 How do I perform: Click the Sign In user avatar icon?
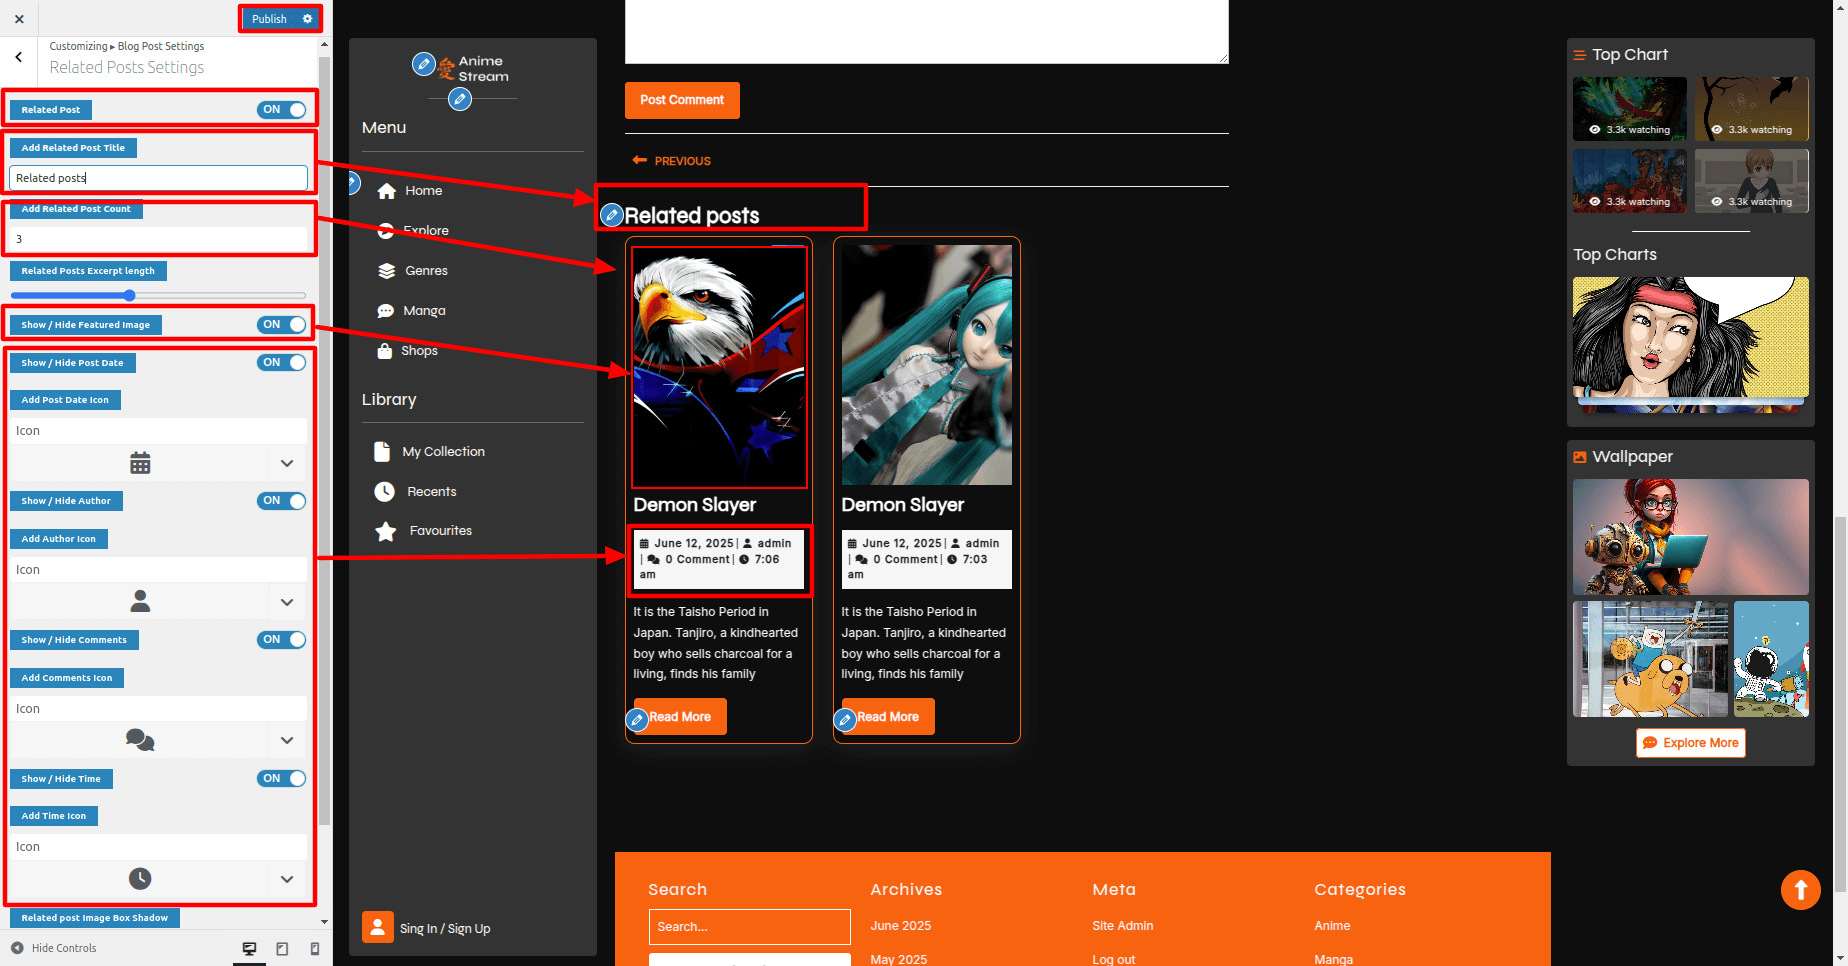pos(377,928)
